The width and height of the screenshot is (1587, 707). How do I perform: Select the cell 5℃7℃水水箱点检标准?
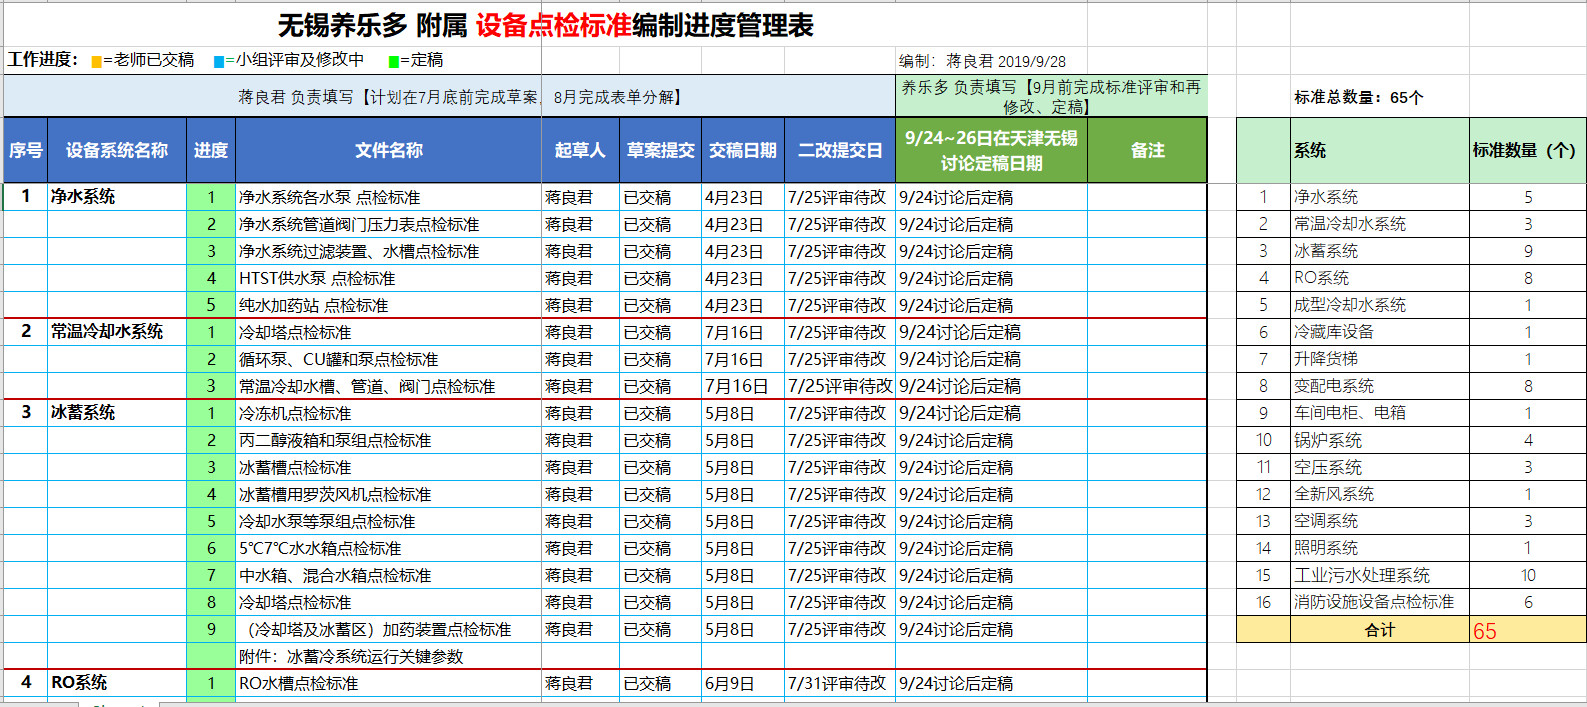click(389, 548)
